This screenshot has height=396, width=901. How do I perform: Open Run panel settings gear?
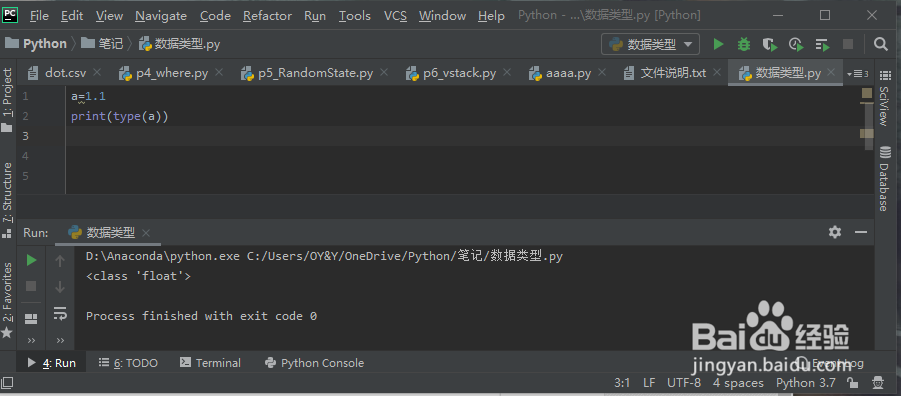point(835,232)
